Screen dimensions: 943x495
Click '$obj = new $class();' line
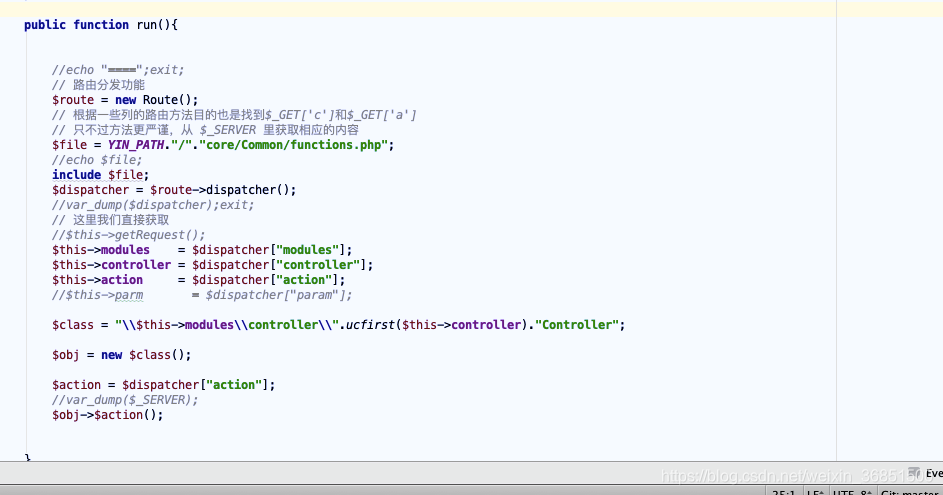tap(121, 355)
